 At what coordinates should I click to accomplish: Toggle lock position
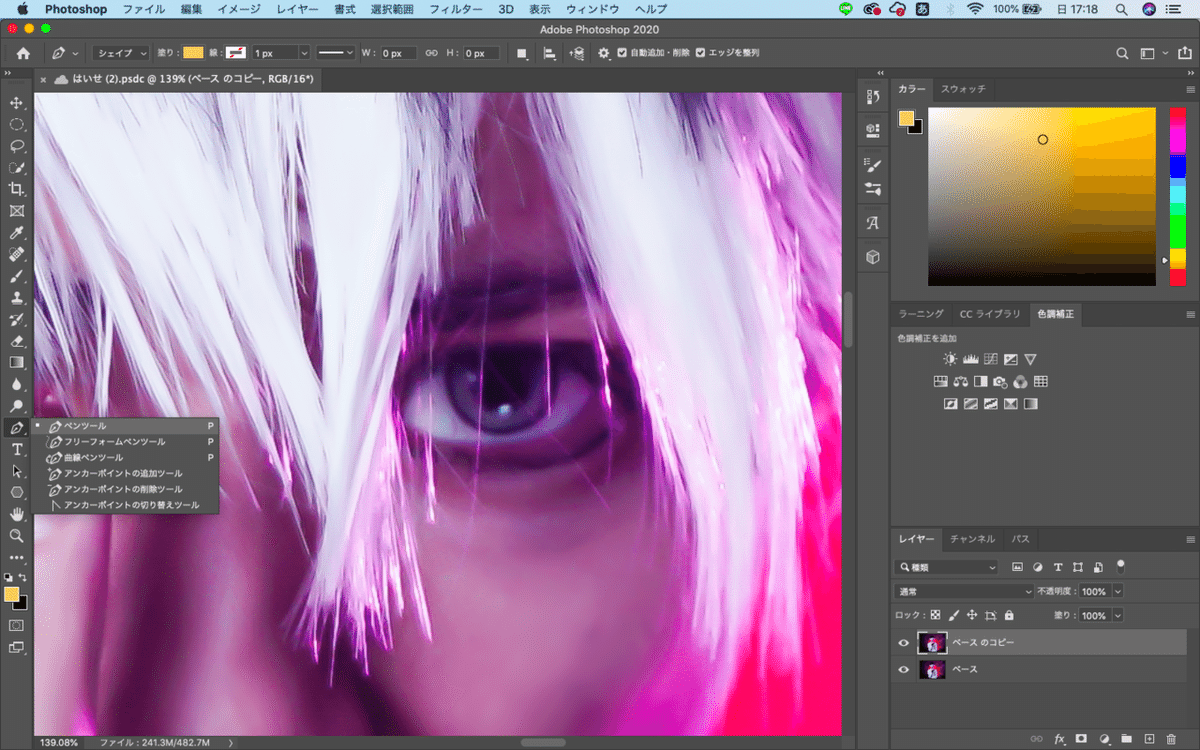click(972, 616)
